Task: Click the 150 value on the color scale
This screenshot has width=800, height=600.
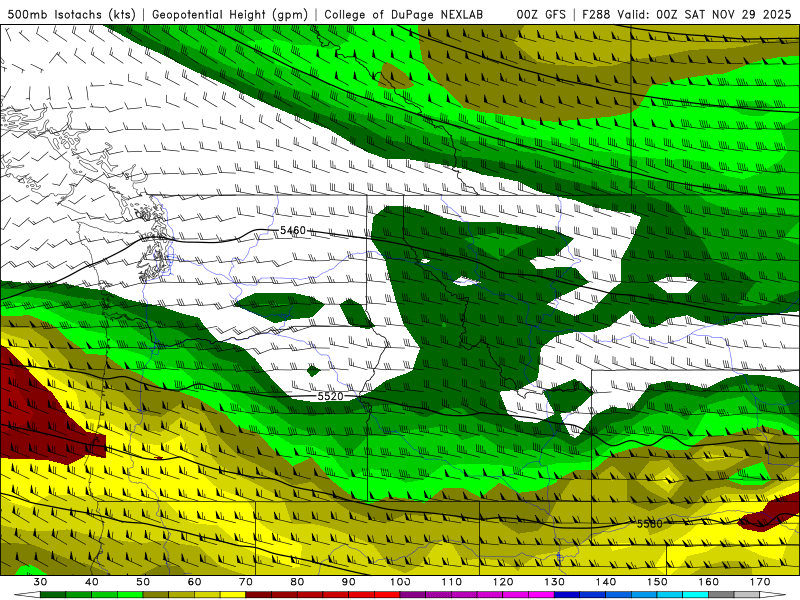Action: [658, 582]
